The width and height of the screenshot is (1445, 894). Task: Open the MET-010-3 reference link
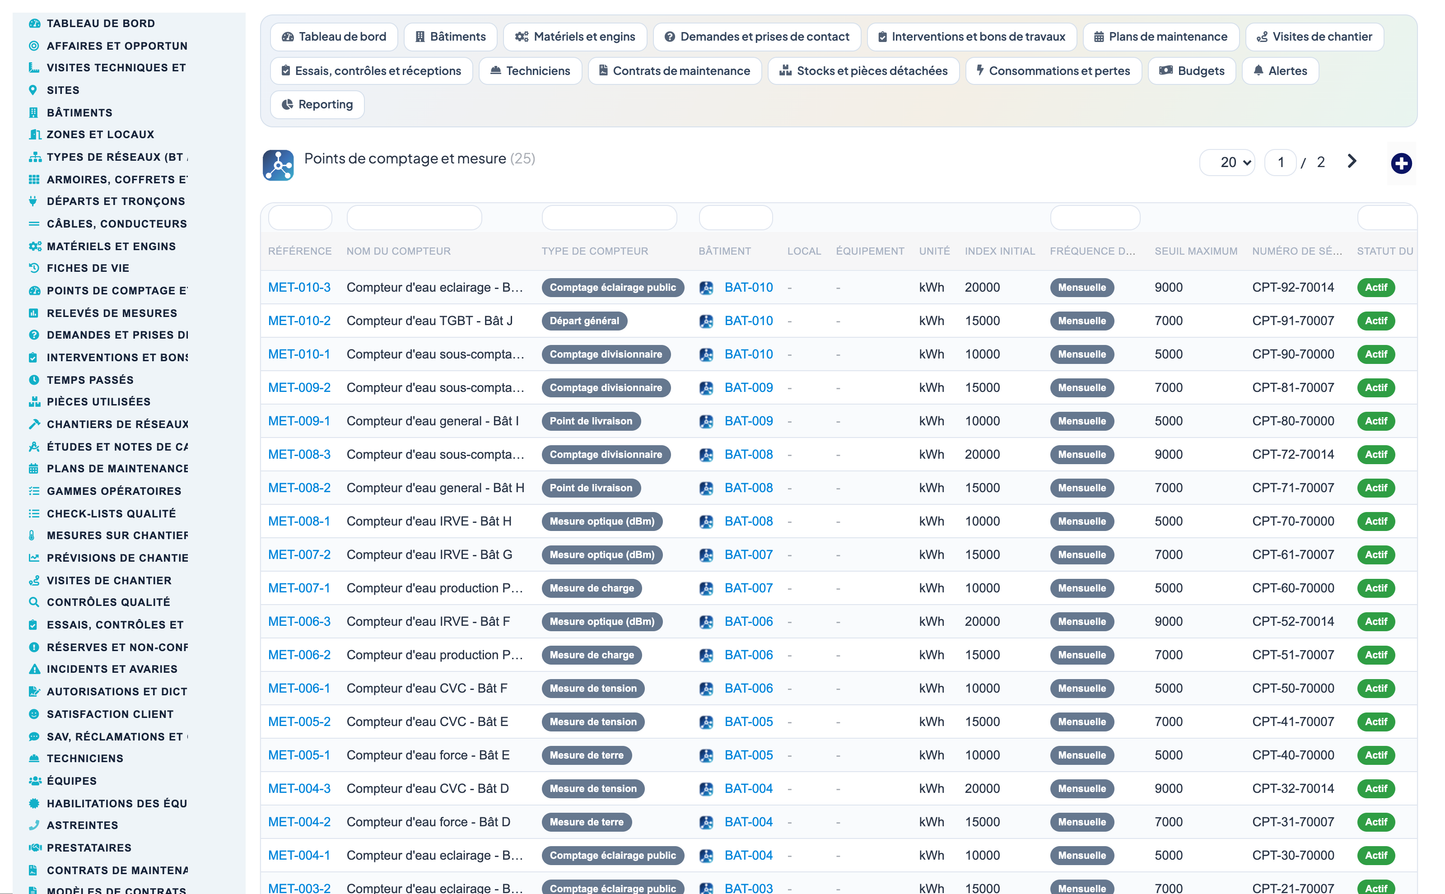pos(299,287)
